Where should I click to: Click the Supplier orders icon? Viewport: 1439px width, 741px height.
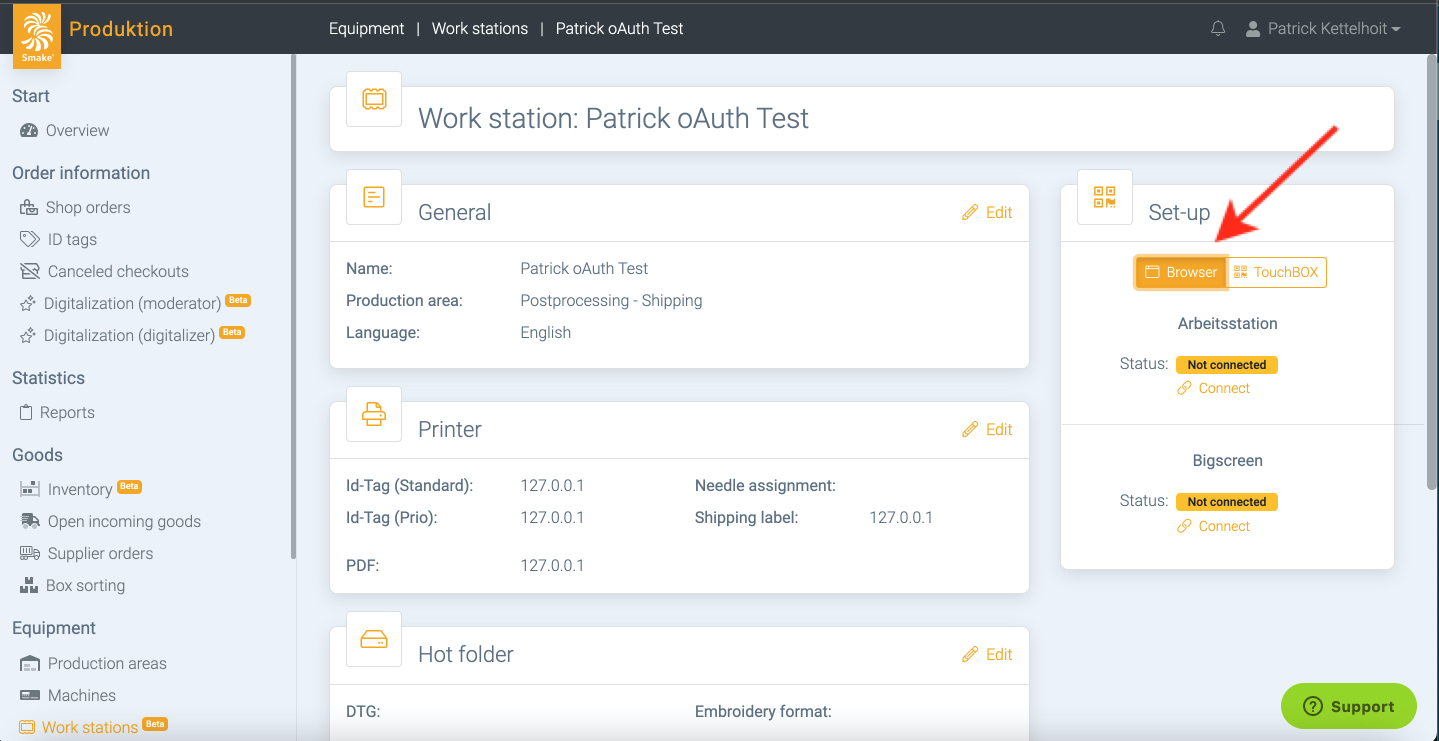point(30,554)
